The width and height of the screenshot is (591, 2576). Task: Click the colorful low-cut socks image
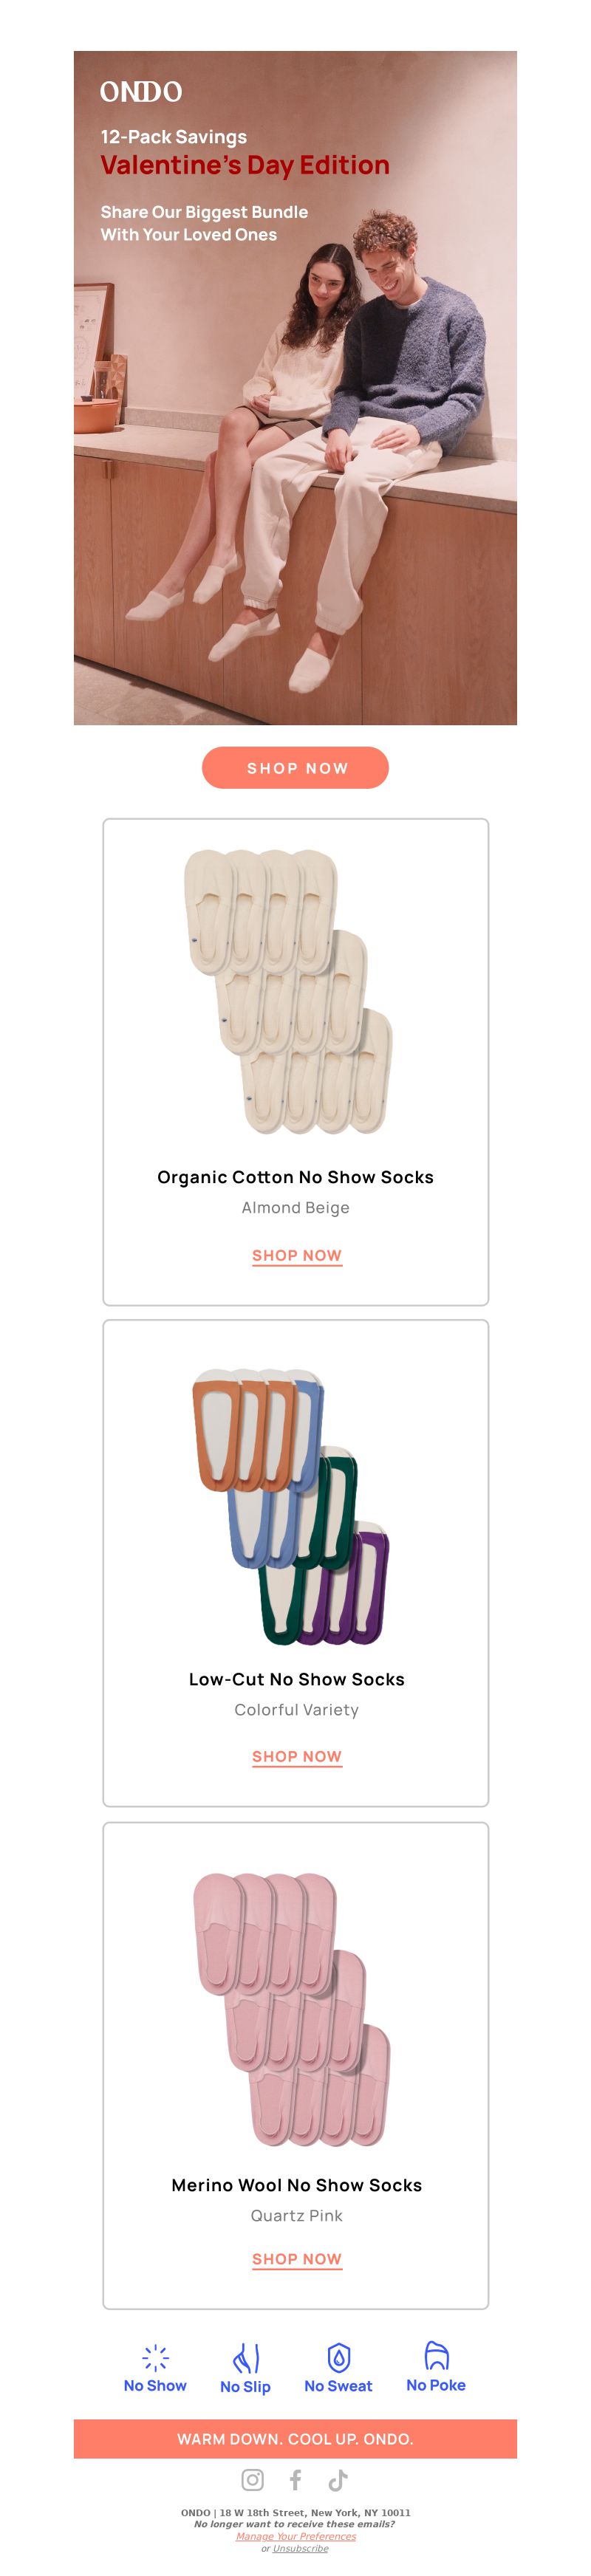pos(291,1507)
